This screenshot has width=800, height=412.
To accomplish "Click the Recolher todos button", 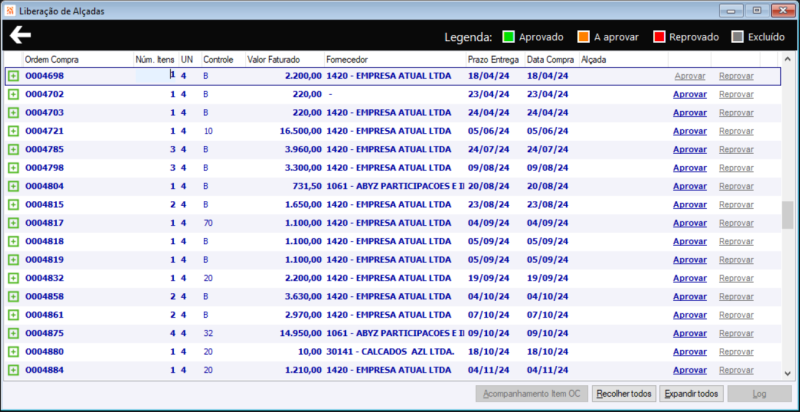I will click(624, 394).
